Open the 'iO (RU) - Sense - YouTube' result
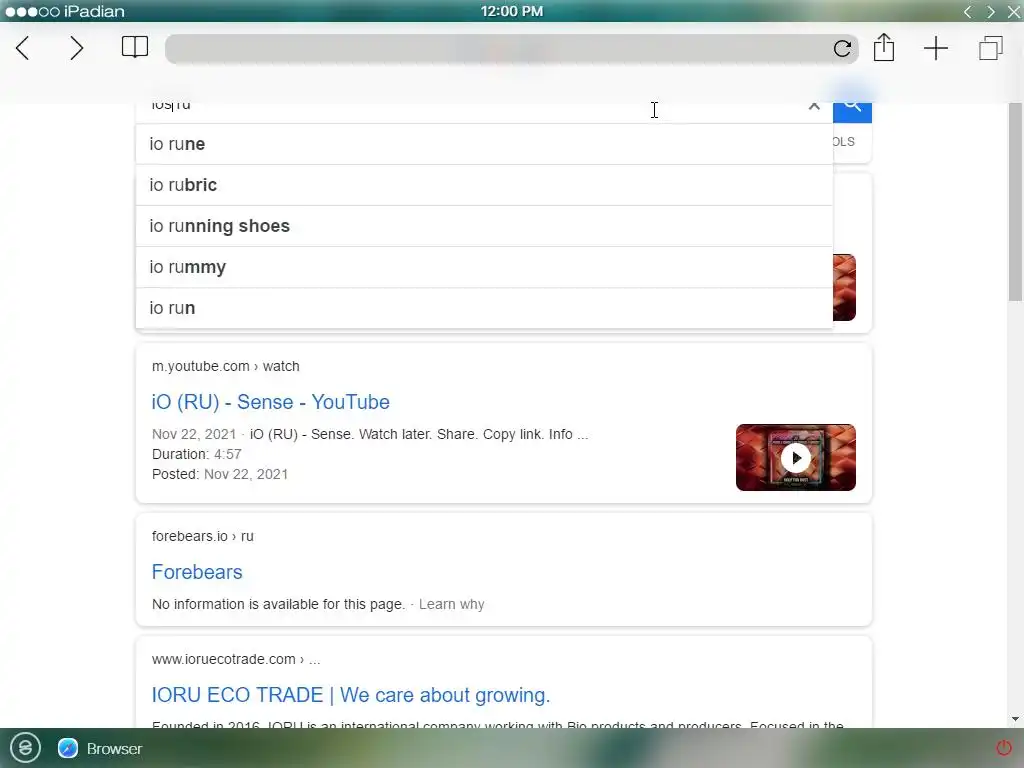Viewport: 1024px width, 768px height. pyautogui.click(x=270, y=402)
